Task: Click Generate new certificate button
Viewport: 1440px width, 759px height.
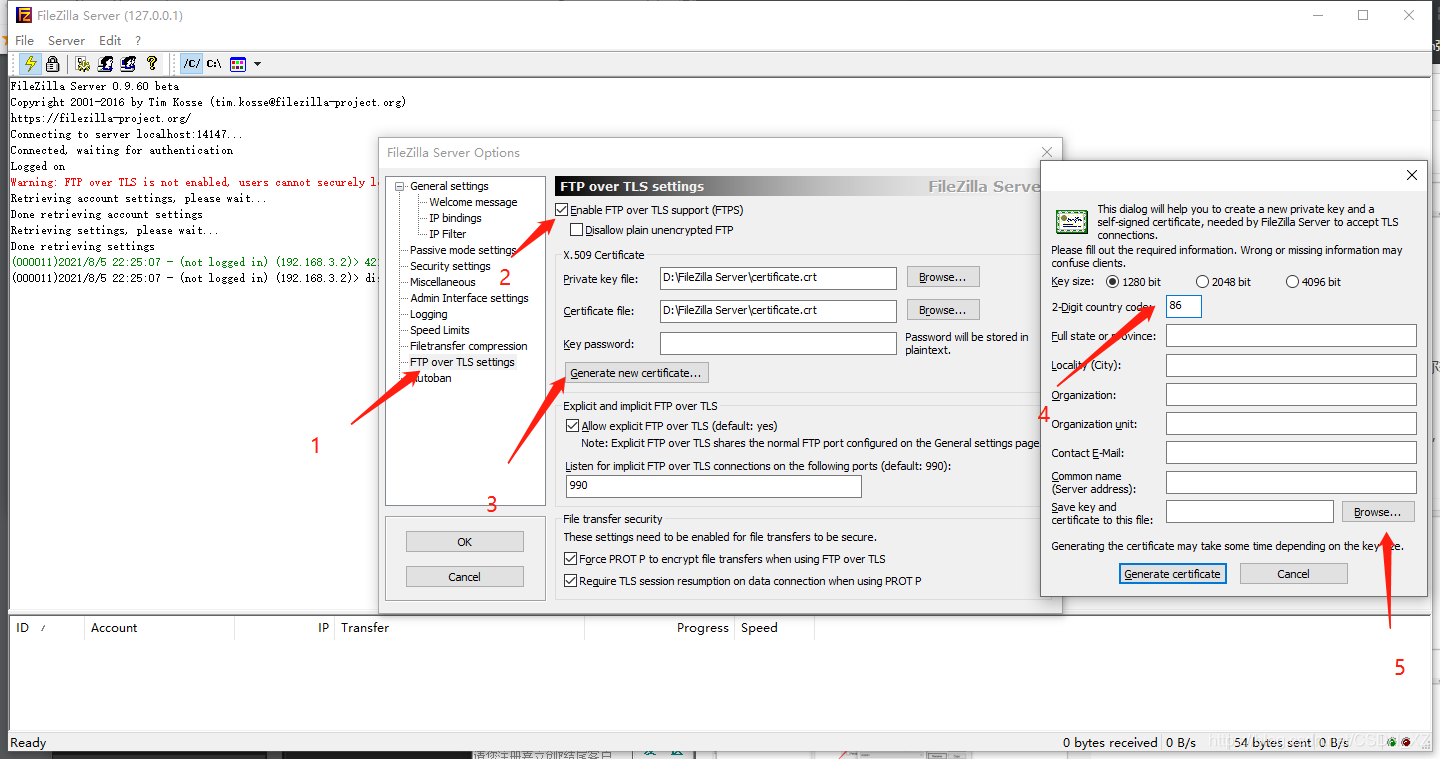Action: point(637,373)
